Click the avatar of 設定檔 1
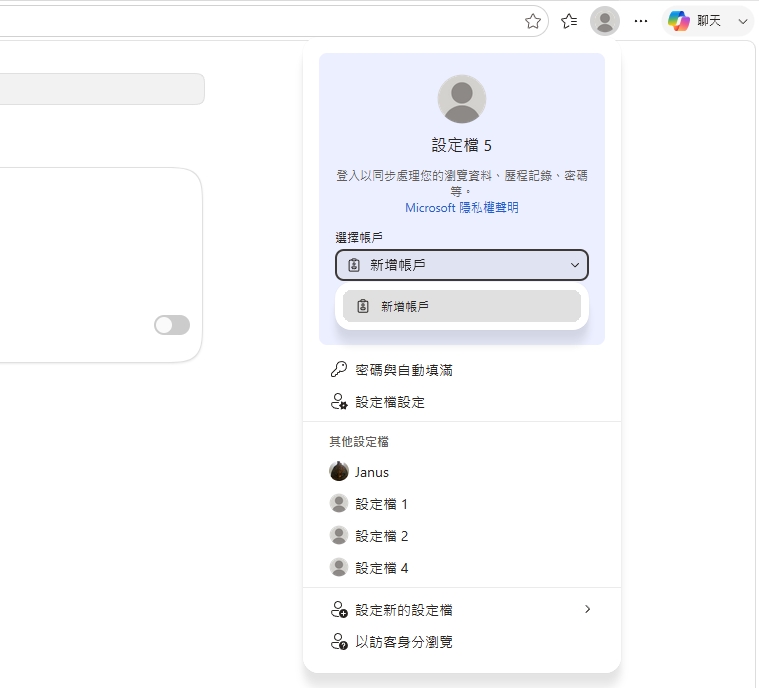Image resolution: width=759 pixels, height=688 pixels. [x=339, y=503]
